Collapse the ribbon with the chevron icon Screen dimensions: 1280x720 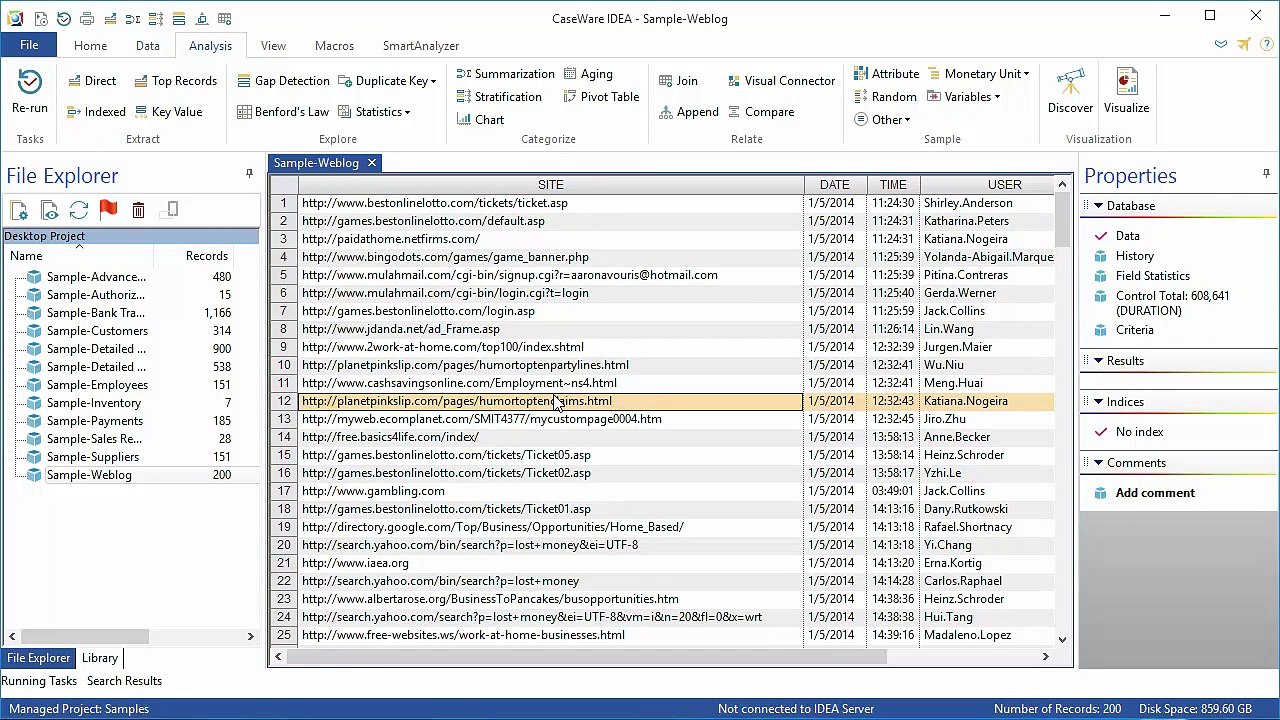click(1221, 45)
